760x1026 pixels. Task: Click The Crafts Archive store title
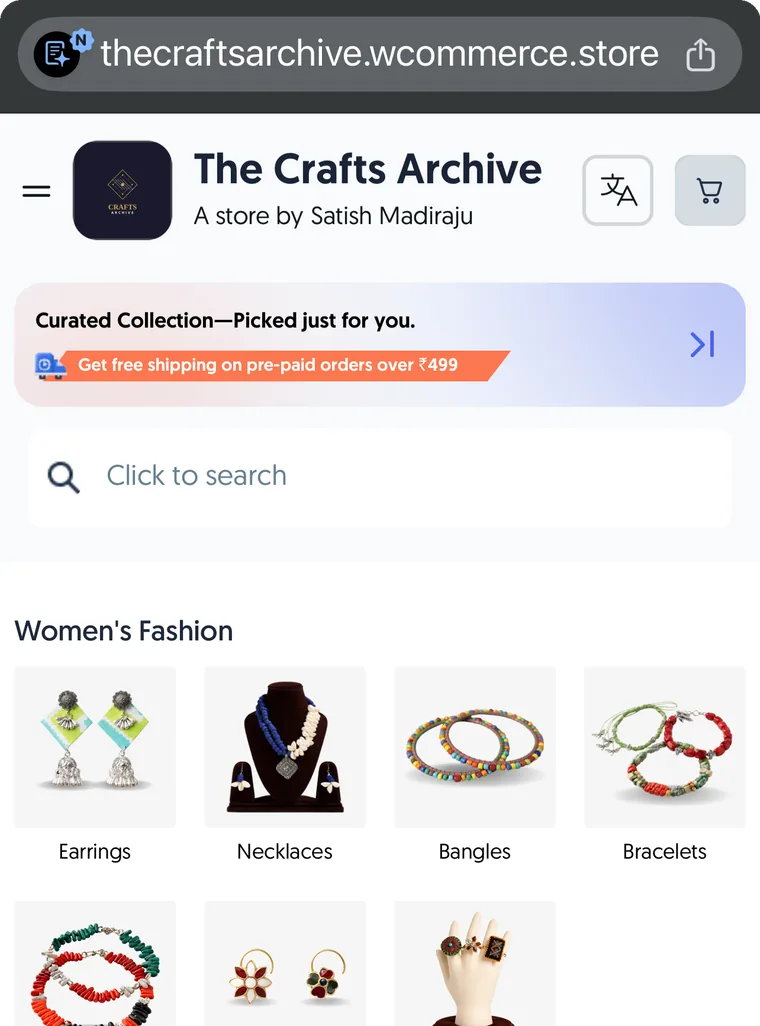click(368, 169)
